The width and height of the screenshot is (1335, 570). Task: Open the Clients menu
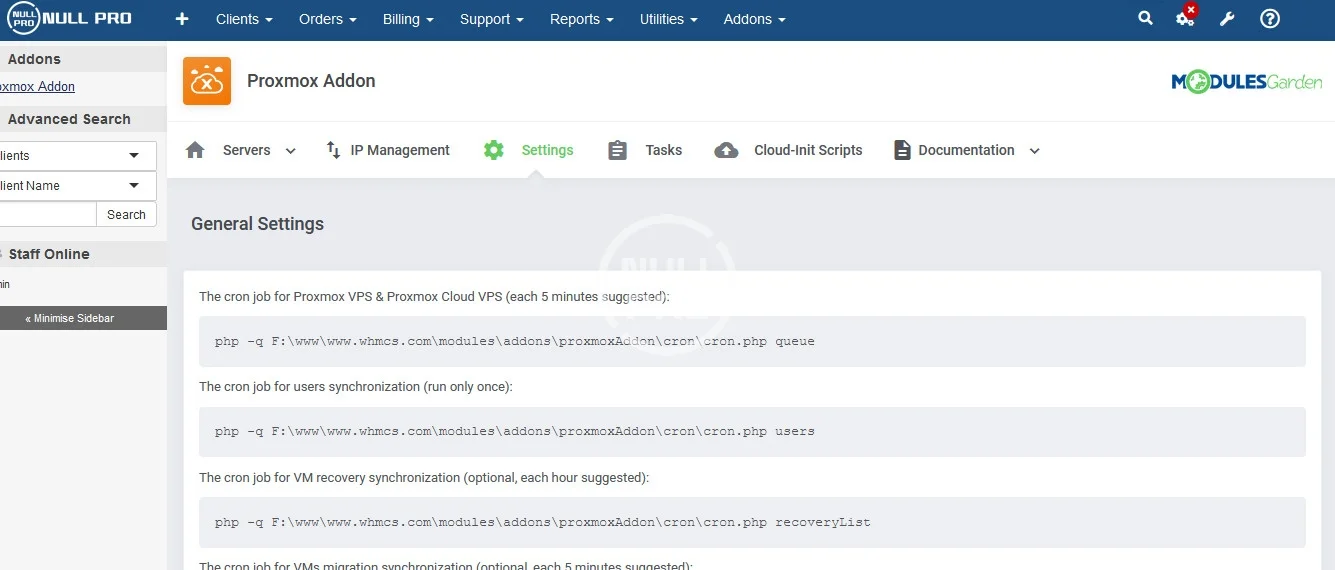pyautogui.click(x=244, y=19)
